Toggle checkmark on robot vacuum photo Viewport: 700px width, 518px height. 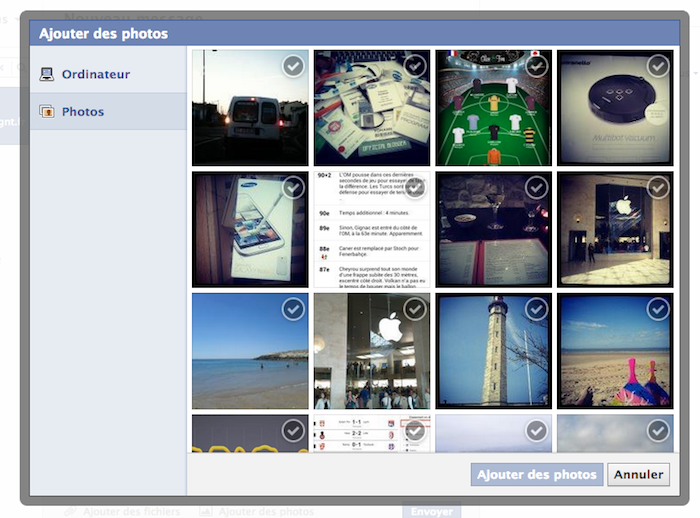pyautogui.click(x=658, y=66)
